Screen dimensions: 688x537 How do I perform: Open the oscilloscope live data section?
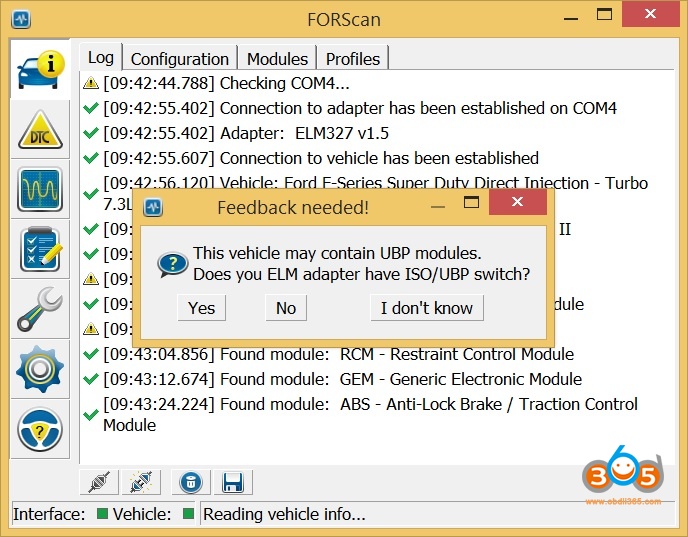(x=40, y=190)
